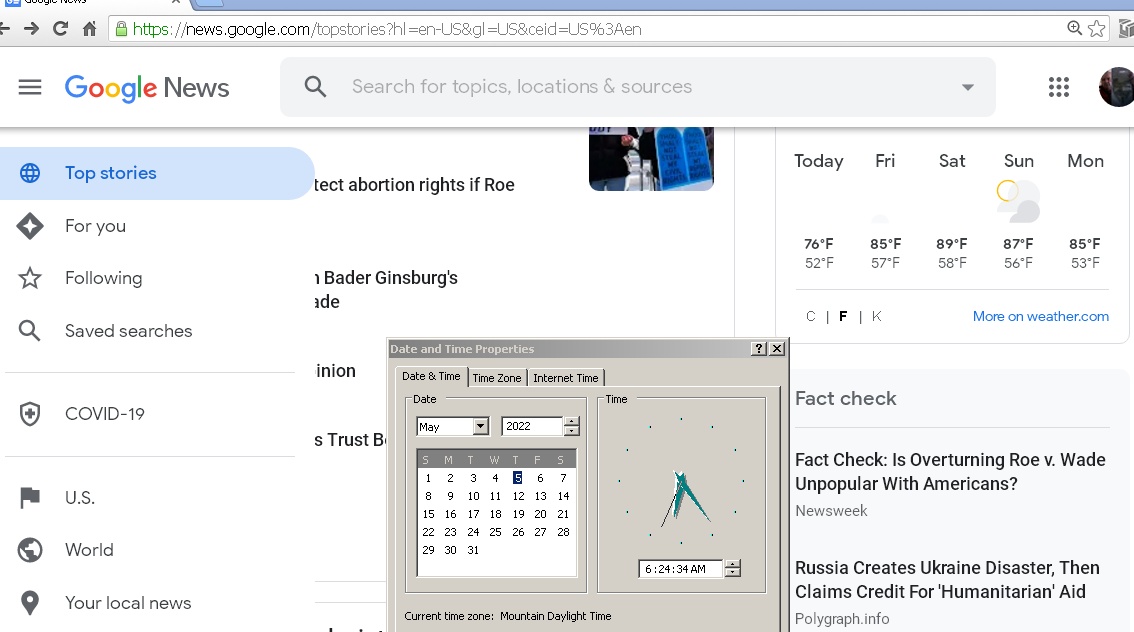
Task: Click the time stepper arrows
Action: [733, 569]
